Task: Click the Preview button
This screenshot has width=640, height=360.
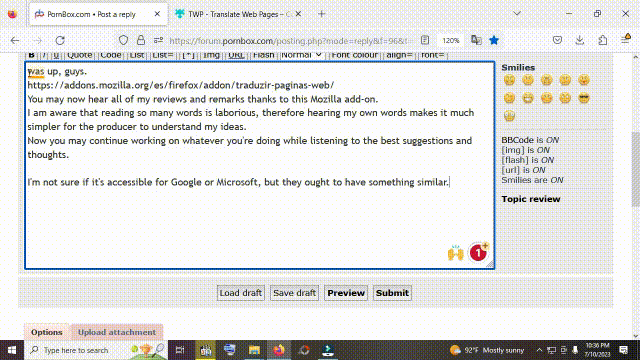Action: 346,293
